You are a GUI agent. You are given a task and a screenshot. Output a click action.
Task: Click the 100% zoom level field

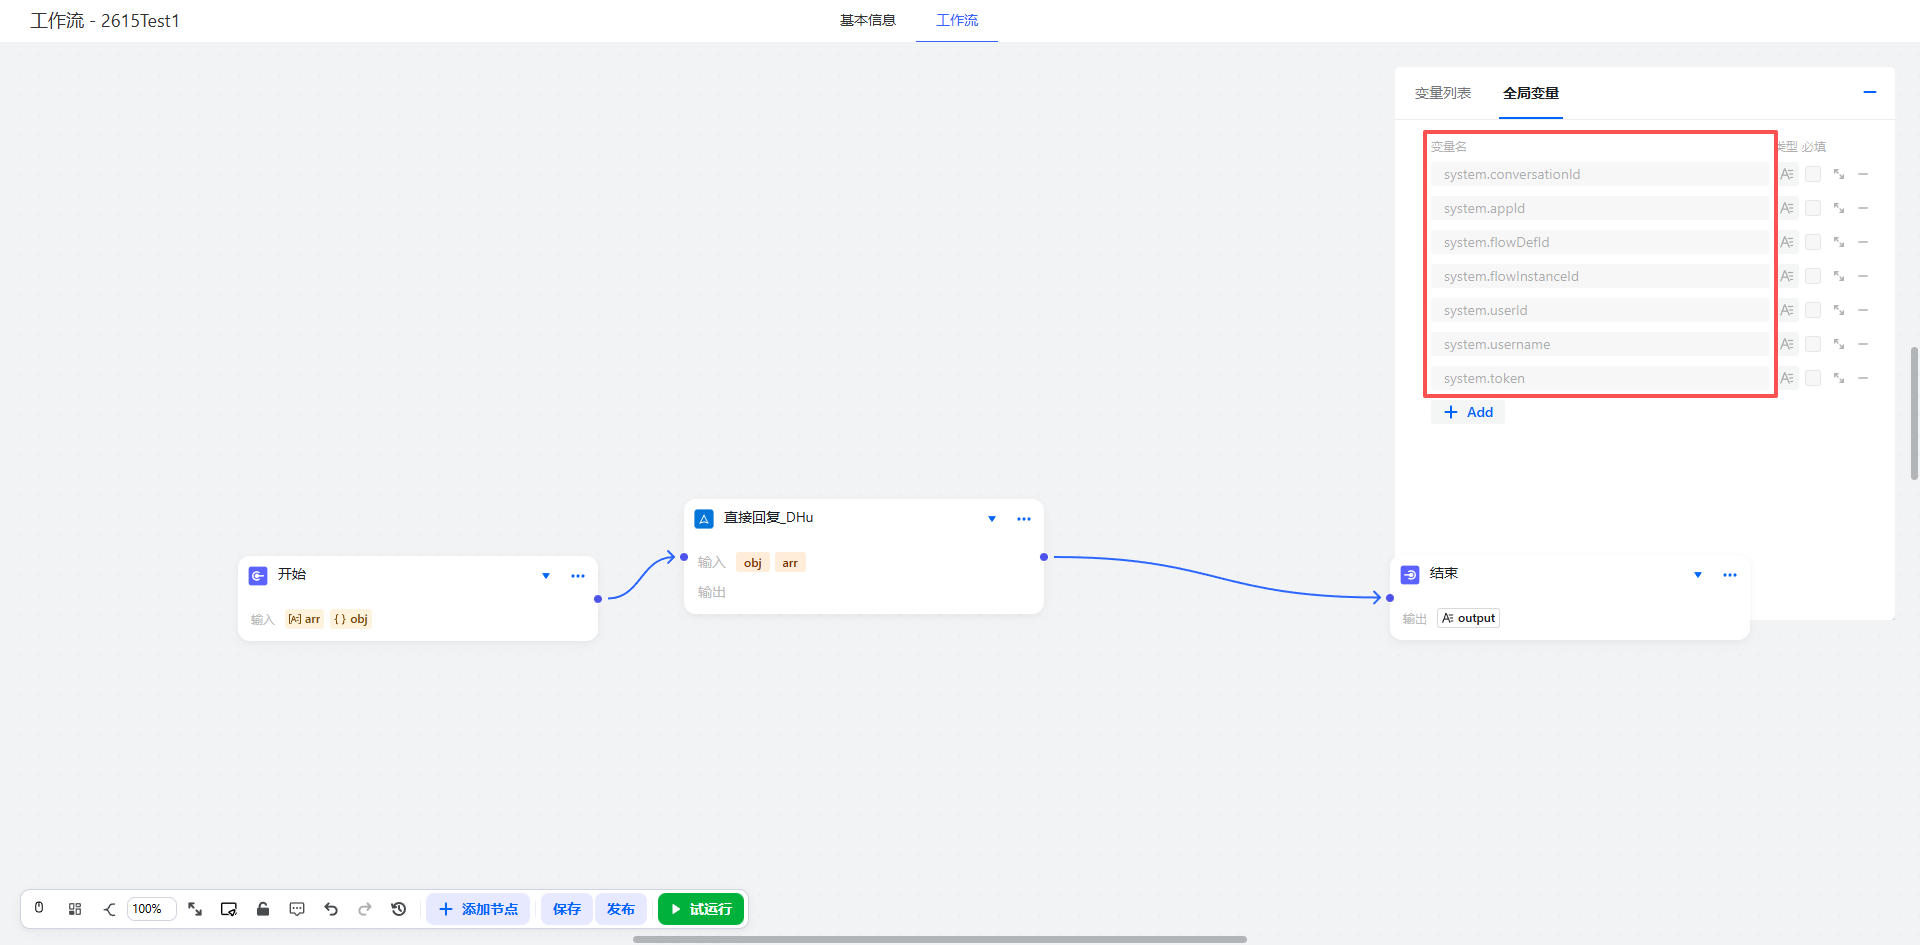150,909
